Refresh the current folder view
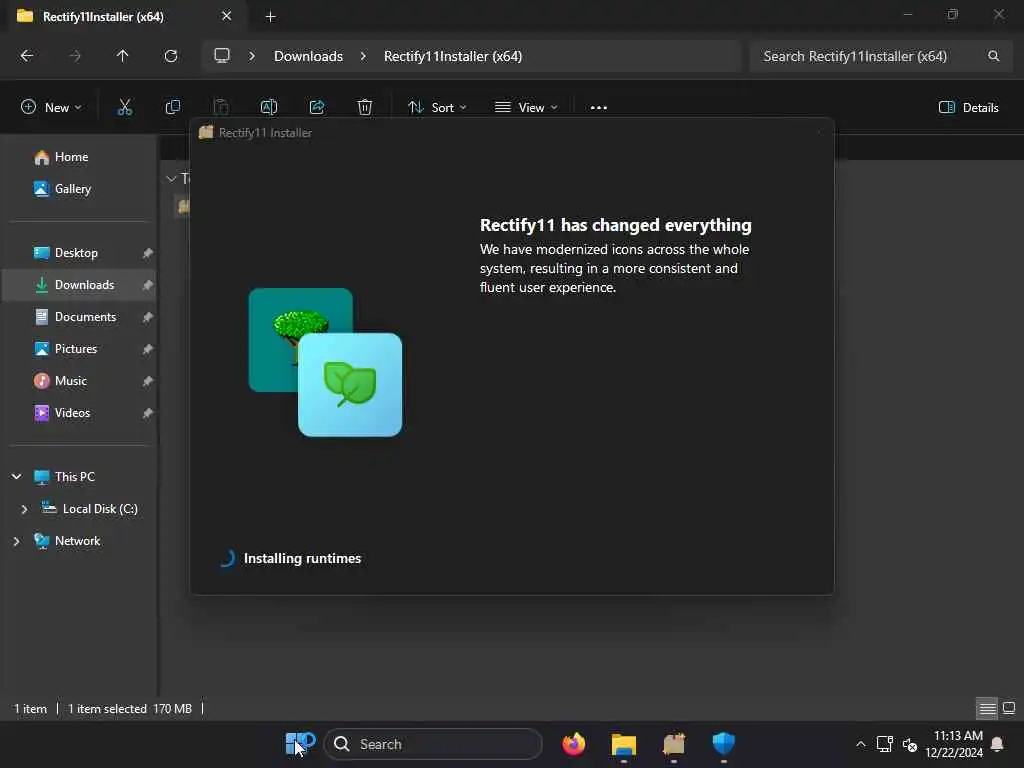The height and width of the screenshot is (768, 1024). pos(170,56)
